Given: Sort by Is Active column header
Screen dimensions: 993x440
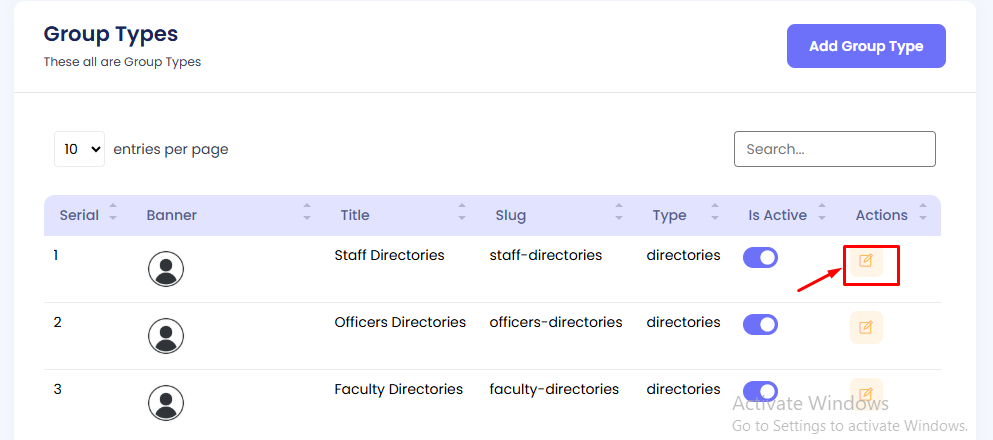Looking at the screenshot, I should point(777,215).
